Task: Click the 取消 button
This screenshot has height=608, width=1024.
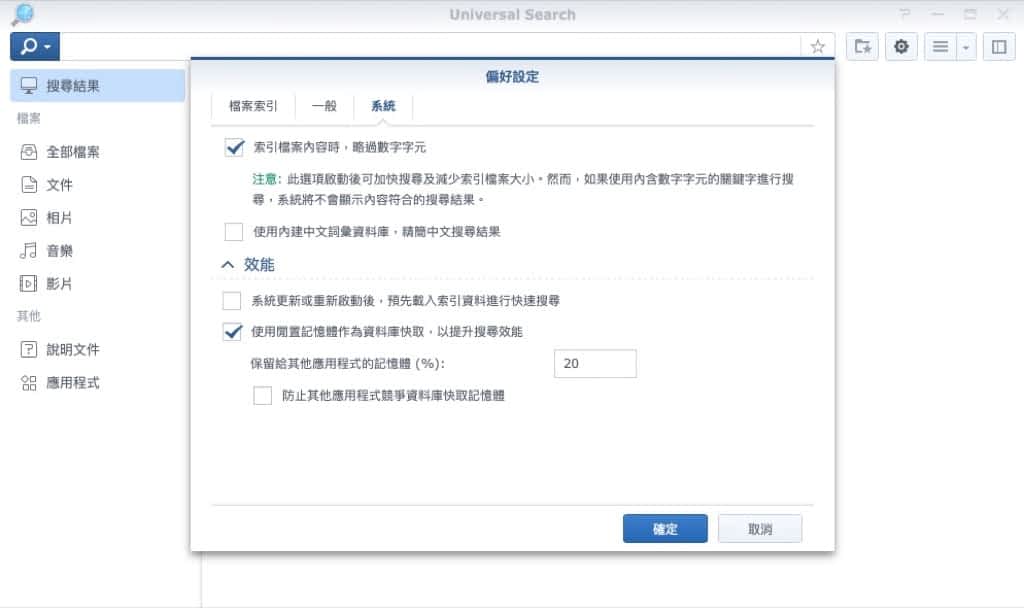Action: coord(759,529)
